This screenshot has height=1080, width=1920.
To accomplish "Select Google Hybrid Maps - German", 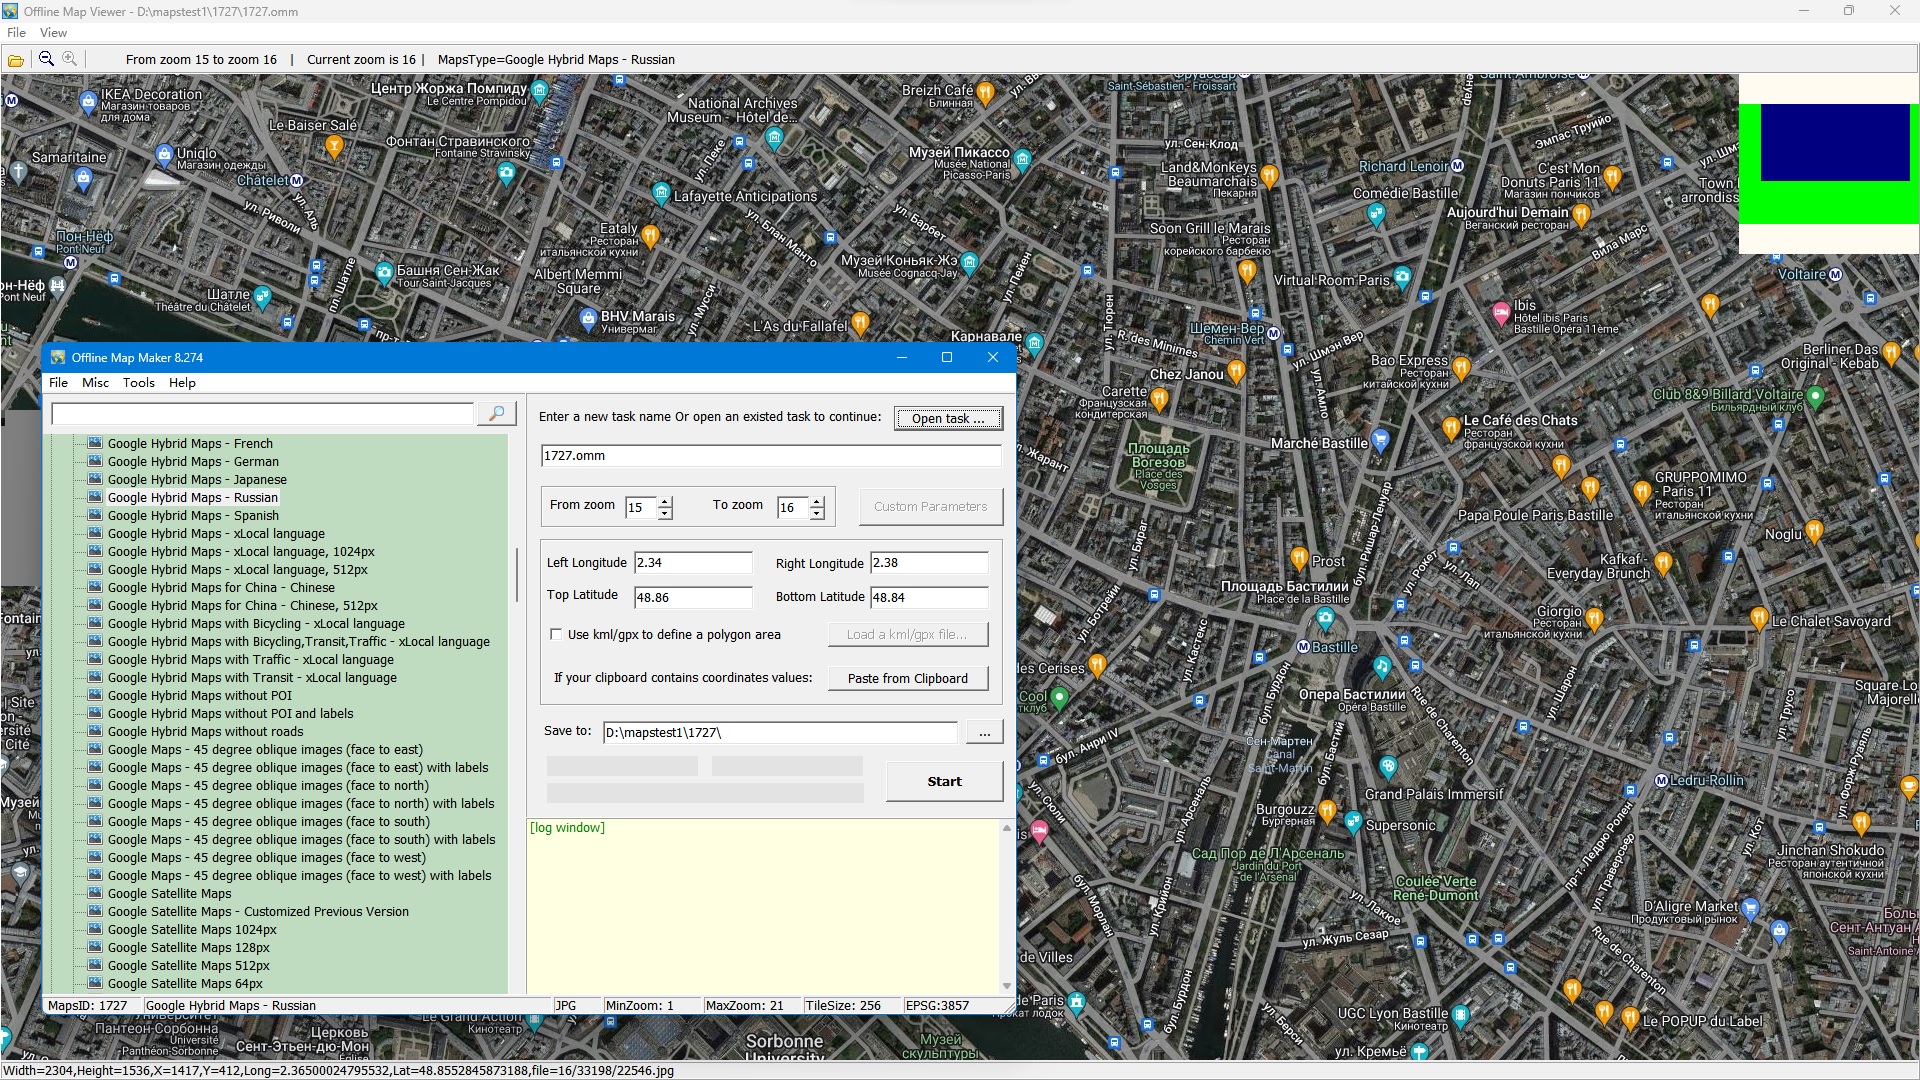I will (193, 462).
